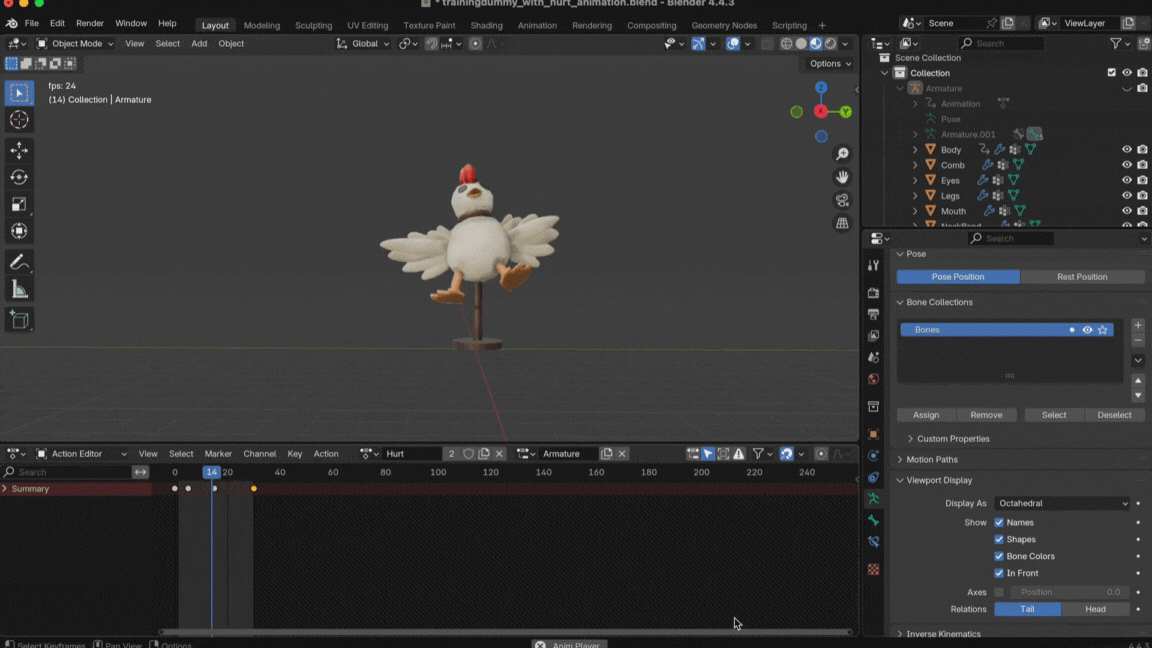Screen dimensions: 1152x648
Task: Open the World properties tab
Action: click(874, 379)
